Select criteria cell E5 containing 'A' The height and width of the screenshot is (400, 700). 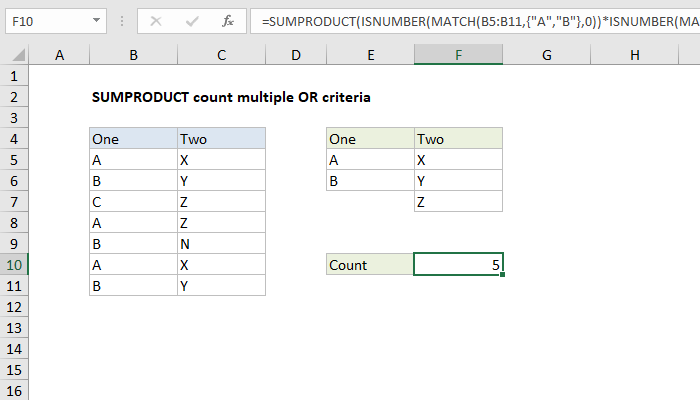click(x=371, y=160)
